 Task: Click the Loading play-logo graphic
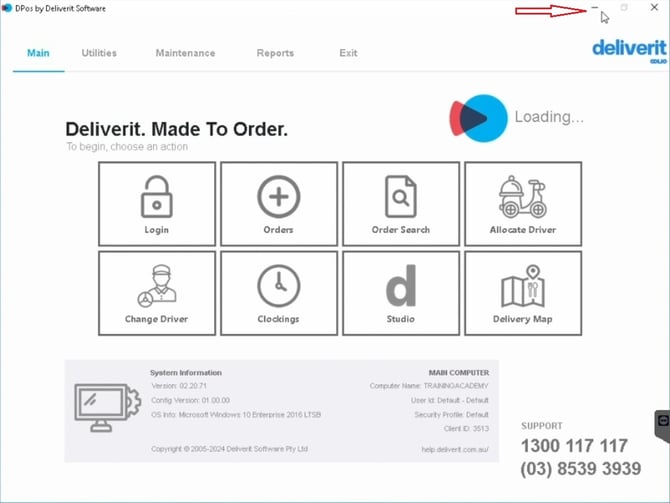tap(478, 118)
